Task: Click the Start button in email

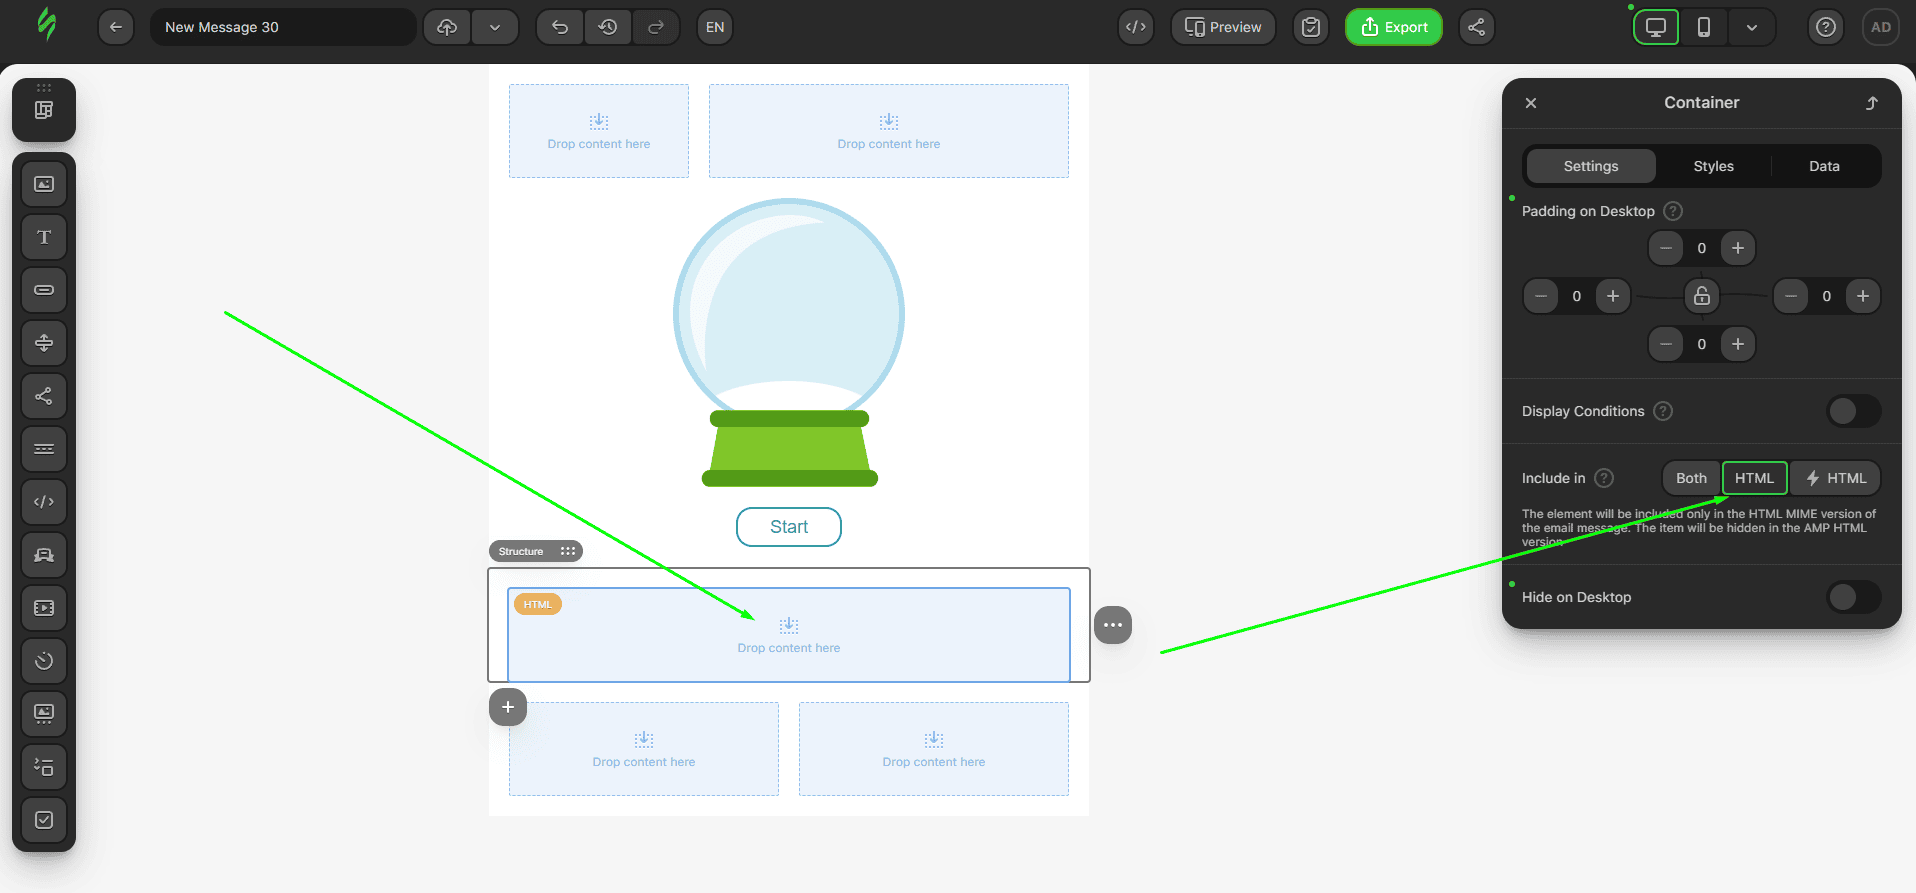Action: click(x=789, y=527)
